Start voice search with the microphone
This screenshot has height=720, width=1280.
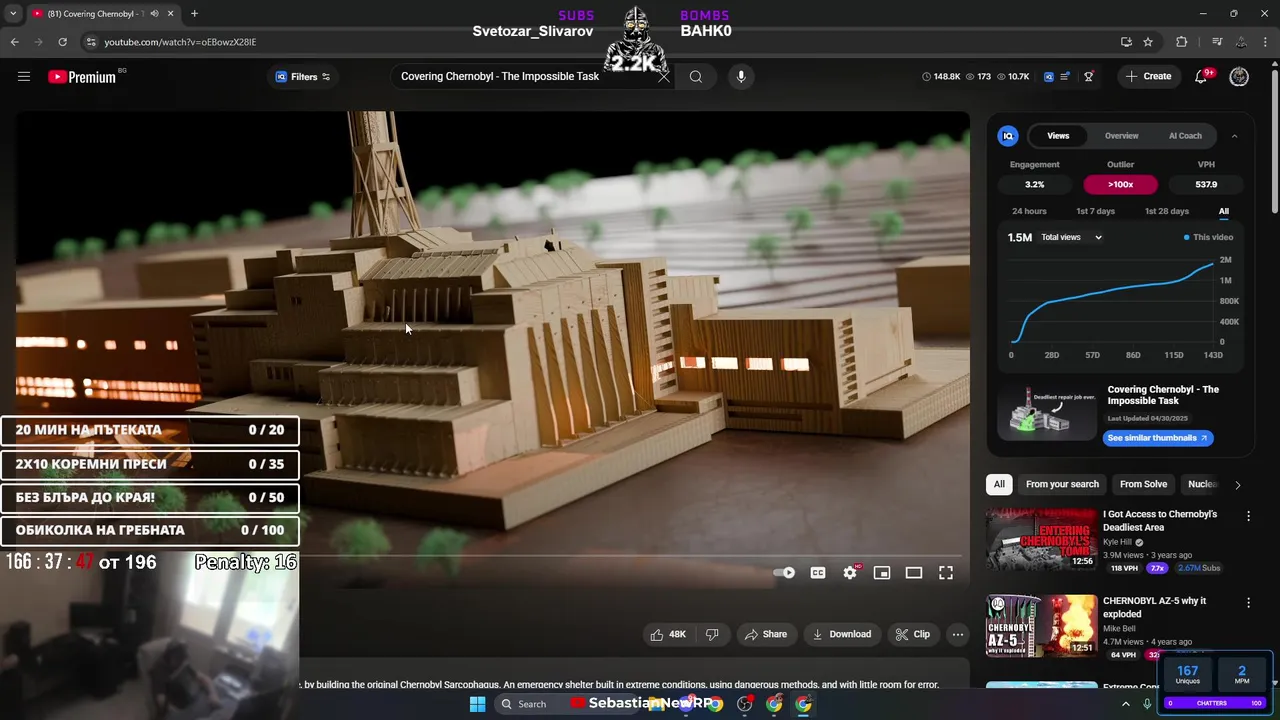(741, 77)
